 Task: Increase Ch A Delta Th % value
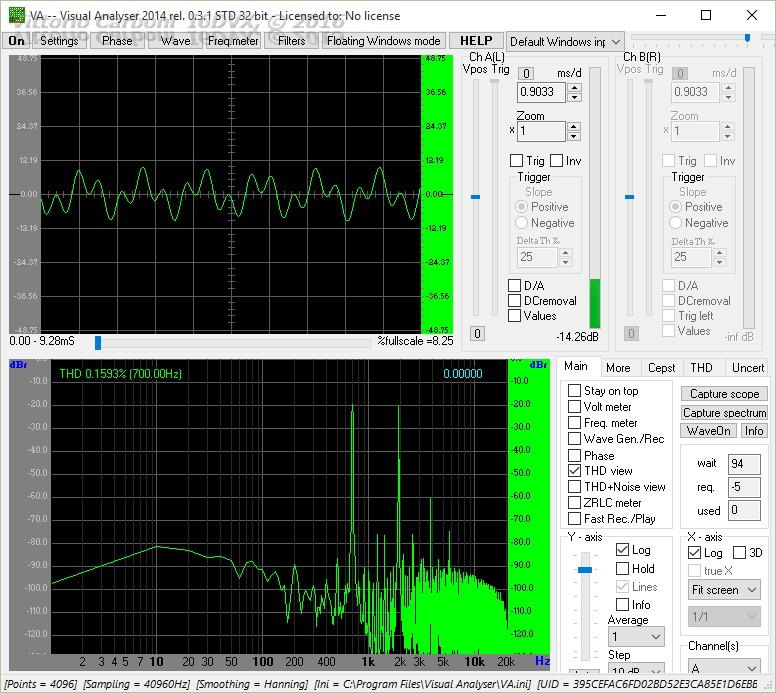tap(566, 252)
